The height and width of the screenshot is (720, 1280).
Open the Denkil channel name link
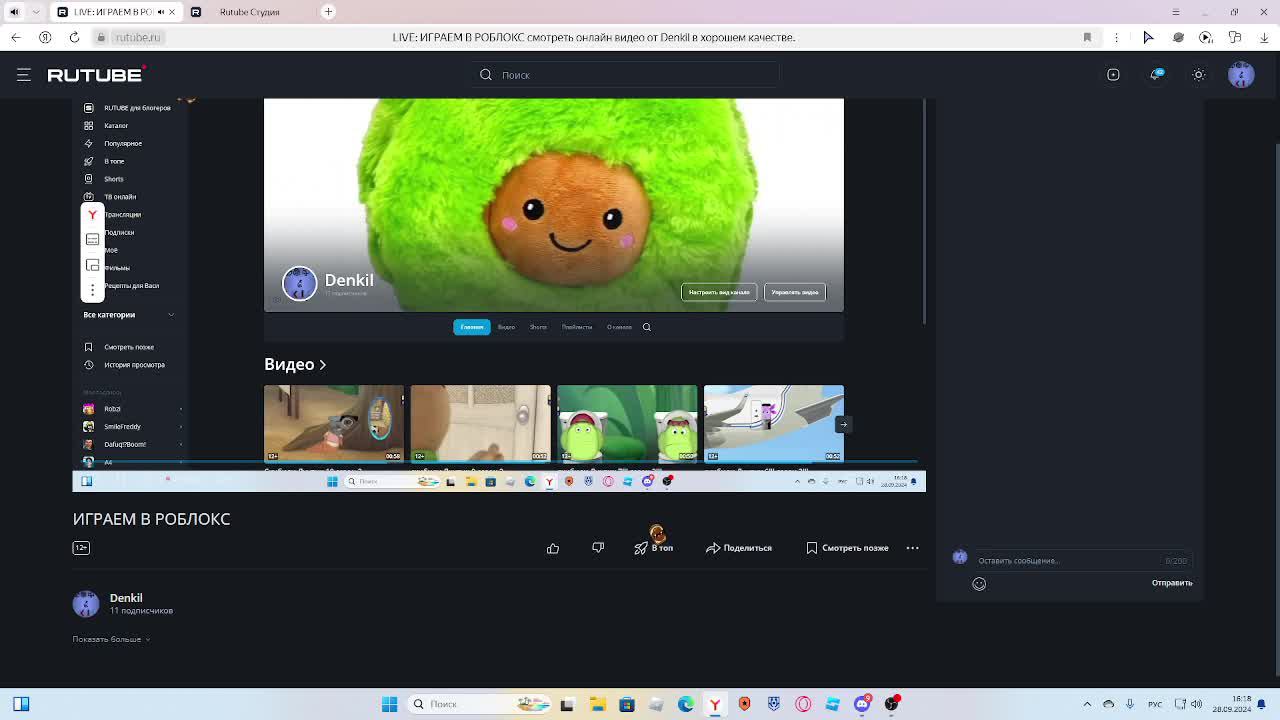[x=126, y=598]
